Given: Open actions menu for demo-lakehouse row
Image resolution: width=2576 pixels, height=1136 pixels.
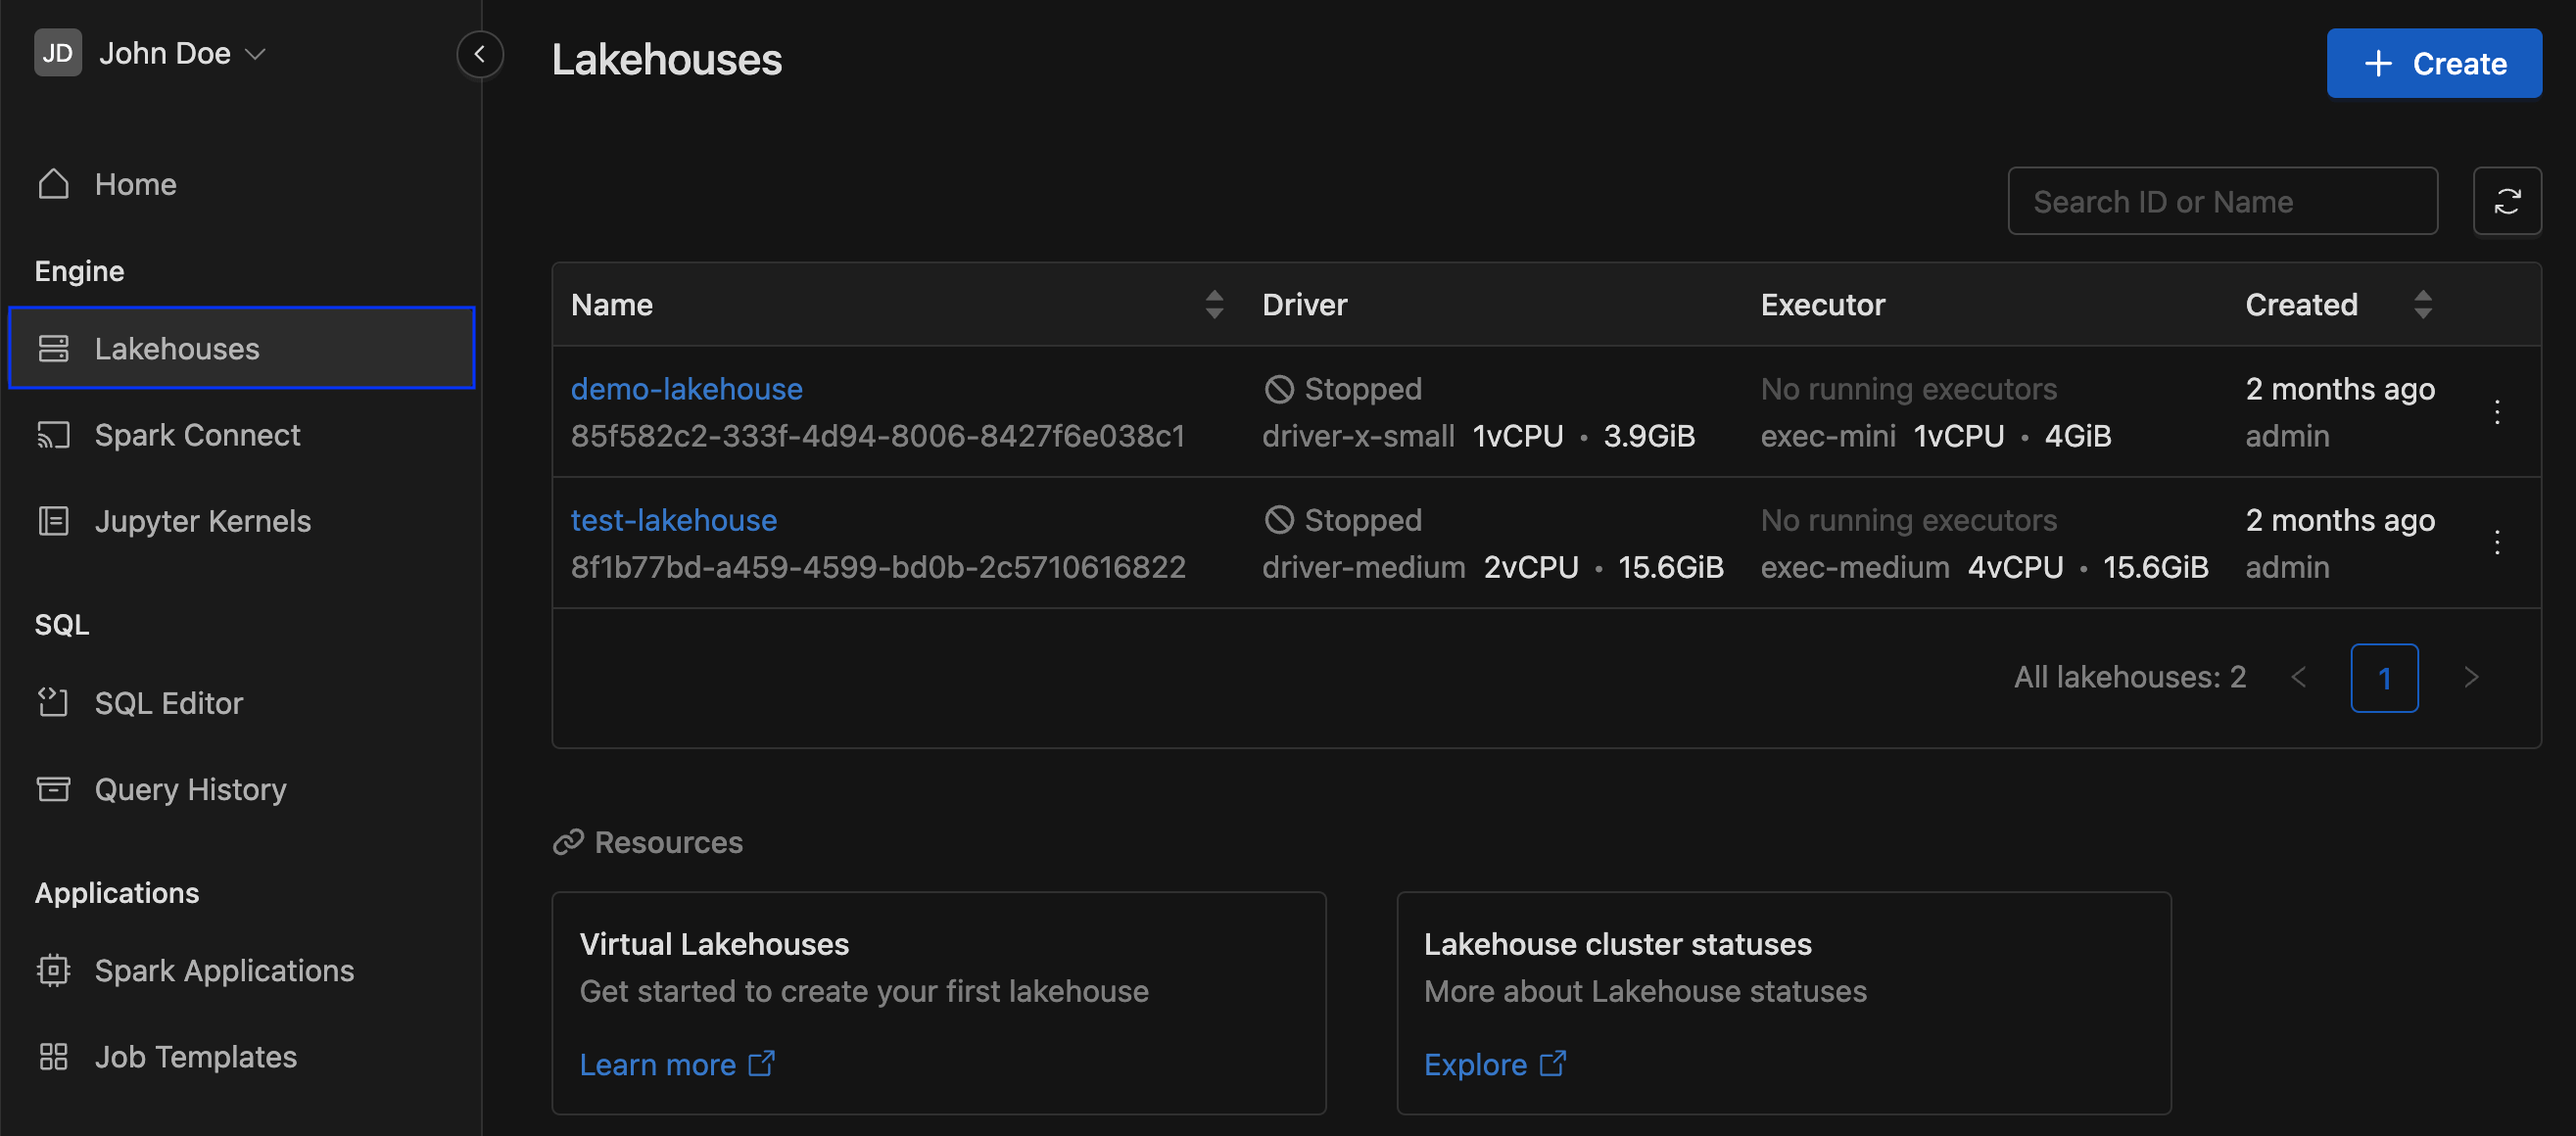Looking at the screenshot, I should pos(2497,412).
